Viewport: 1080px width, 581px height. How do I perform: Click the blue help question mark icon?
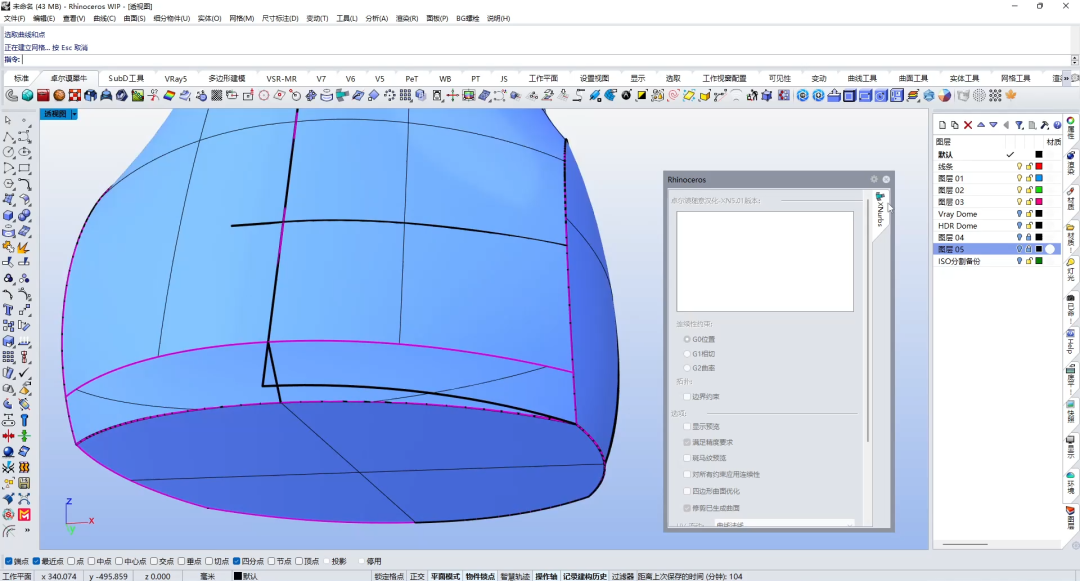point(1057,125)
